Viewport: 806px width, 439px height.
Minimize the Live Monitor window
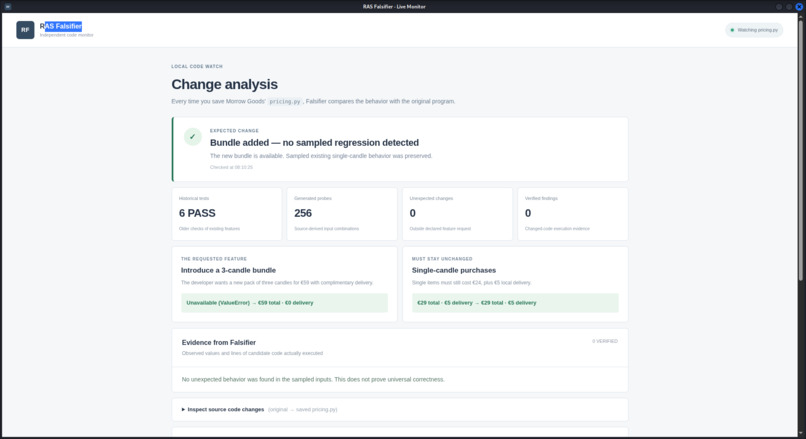tap(779, 7)
